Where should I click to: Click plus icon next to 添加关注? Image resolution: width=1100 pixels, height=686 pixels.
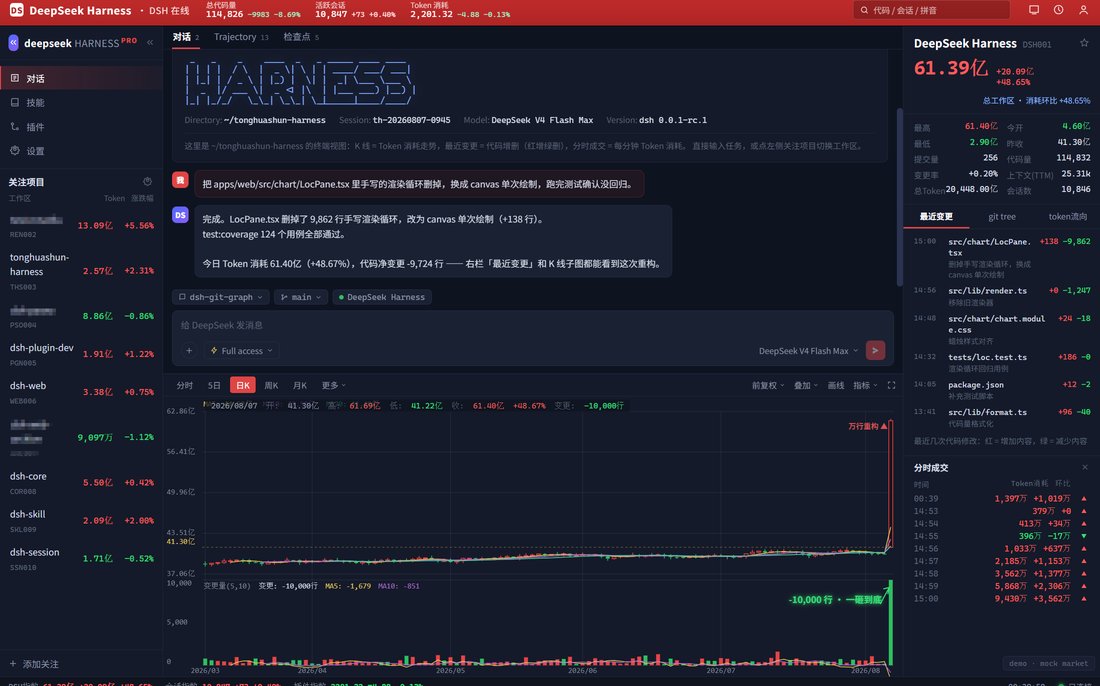point(13,664)
